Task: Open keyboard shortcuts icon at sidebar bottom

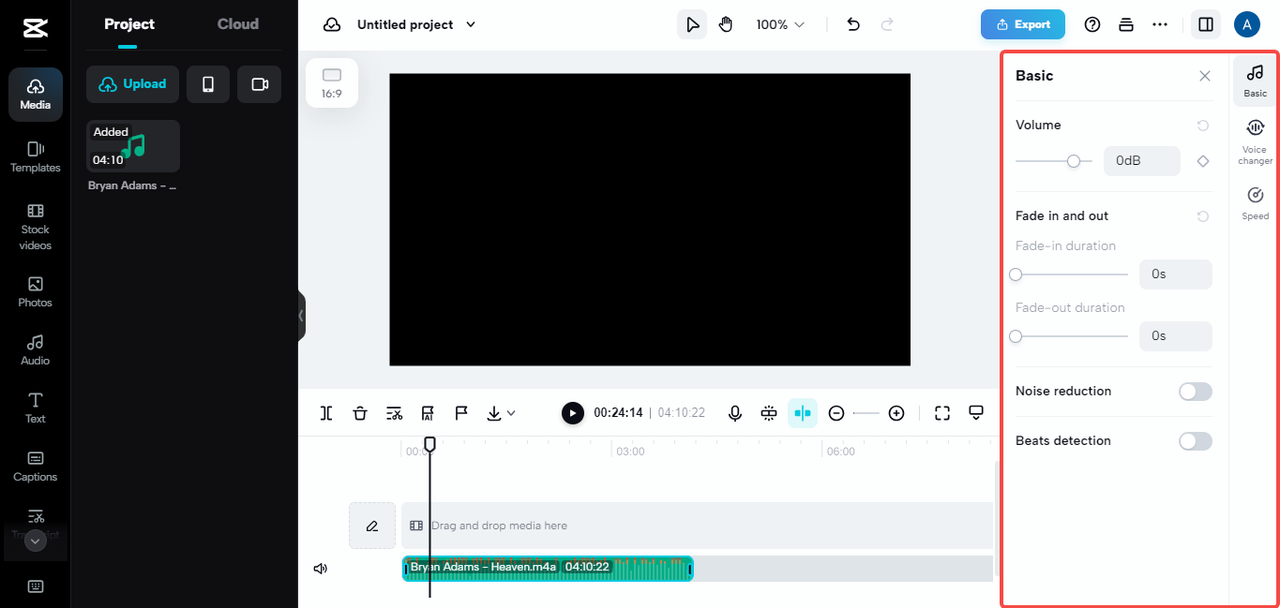Action: point(35,586)
